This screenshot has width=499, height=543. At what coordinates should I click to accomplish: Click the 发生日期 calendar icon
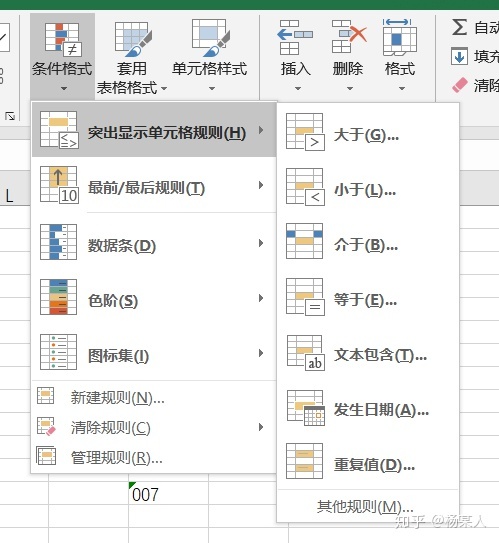(x=306, y=408)
